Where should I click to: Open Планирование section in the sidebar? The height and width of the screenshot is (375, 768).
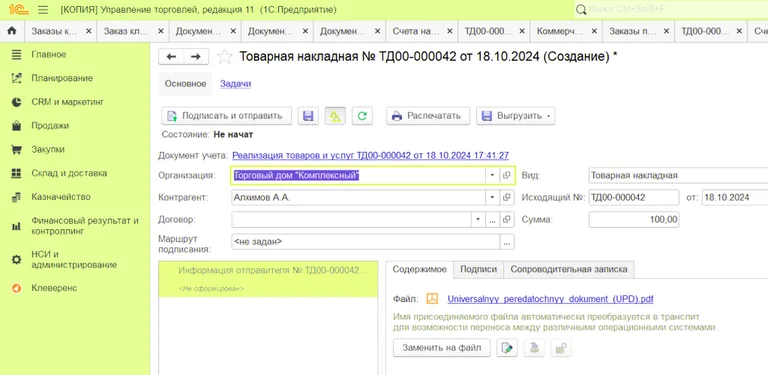62,78
